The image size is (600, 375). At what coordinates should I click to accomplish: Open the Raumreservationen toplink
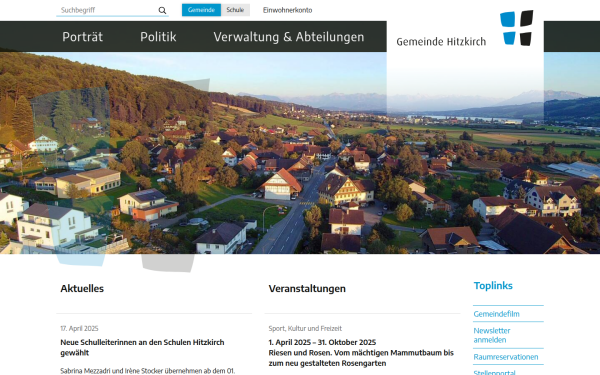pyautogui.click(x=505, y=357)
